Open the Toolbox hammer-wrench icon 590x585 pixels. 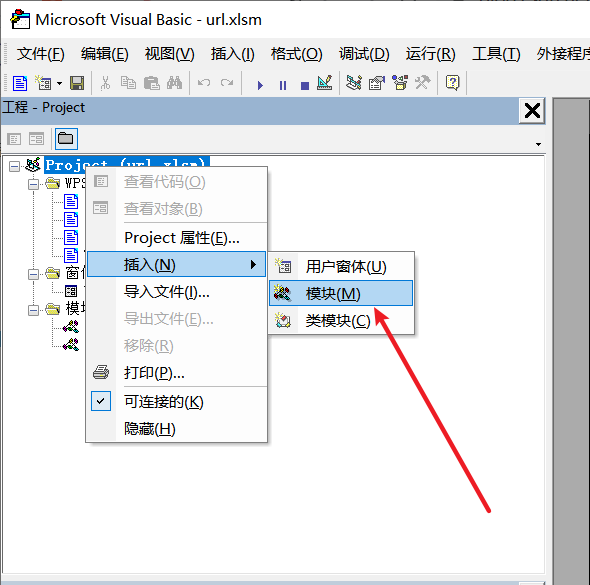(x=422, y=83)
